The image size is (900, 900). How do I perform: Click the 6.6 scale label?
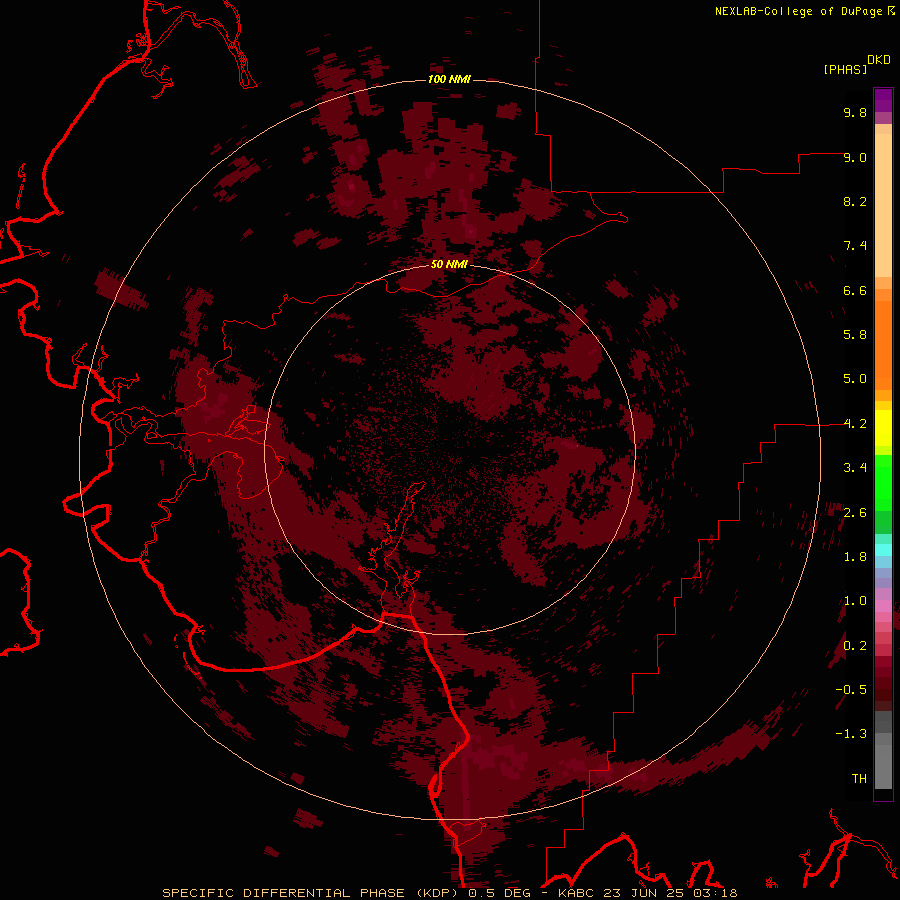click(855, 290)
